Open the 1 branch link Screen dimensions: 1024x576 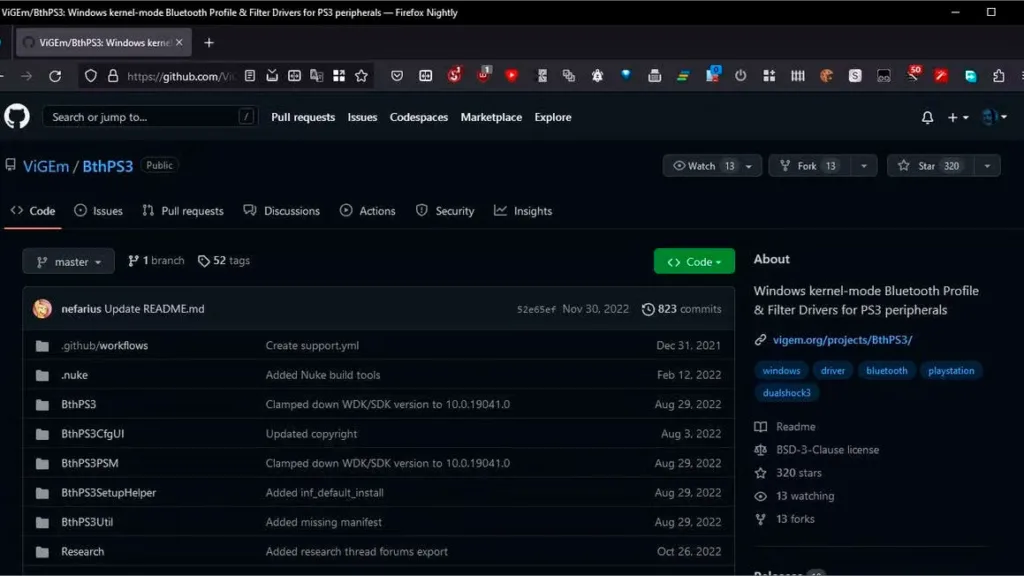156,261
